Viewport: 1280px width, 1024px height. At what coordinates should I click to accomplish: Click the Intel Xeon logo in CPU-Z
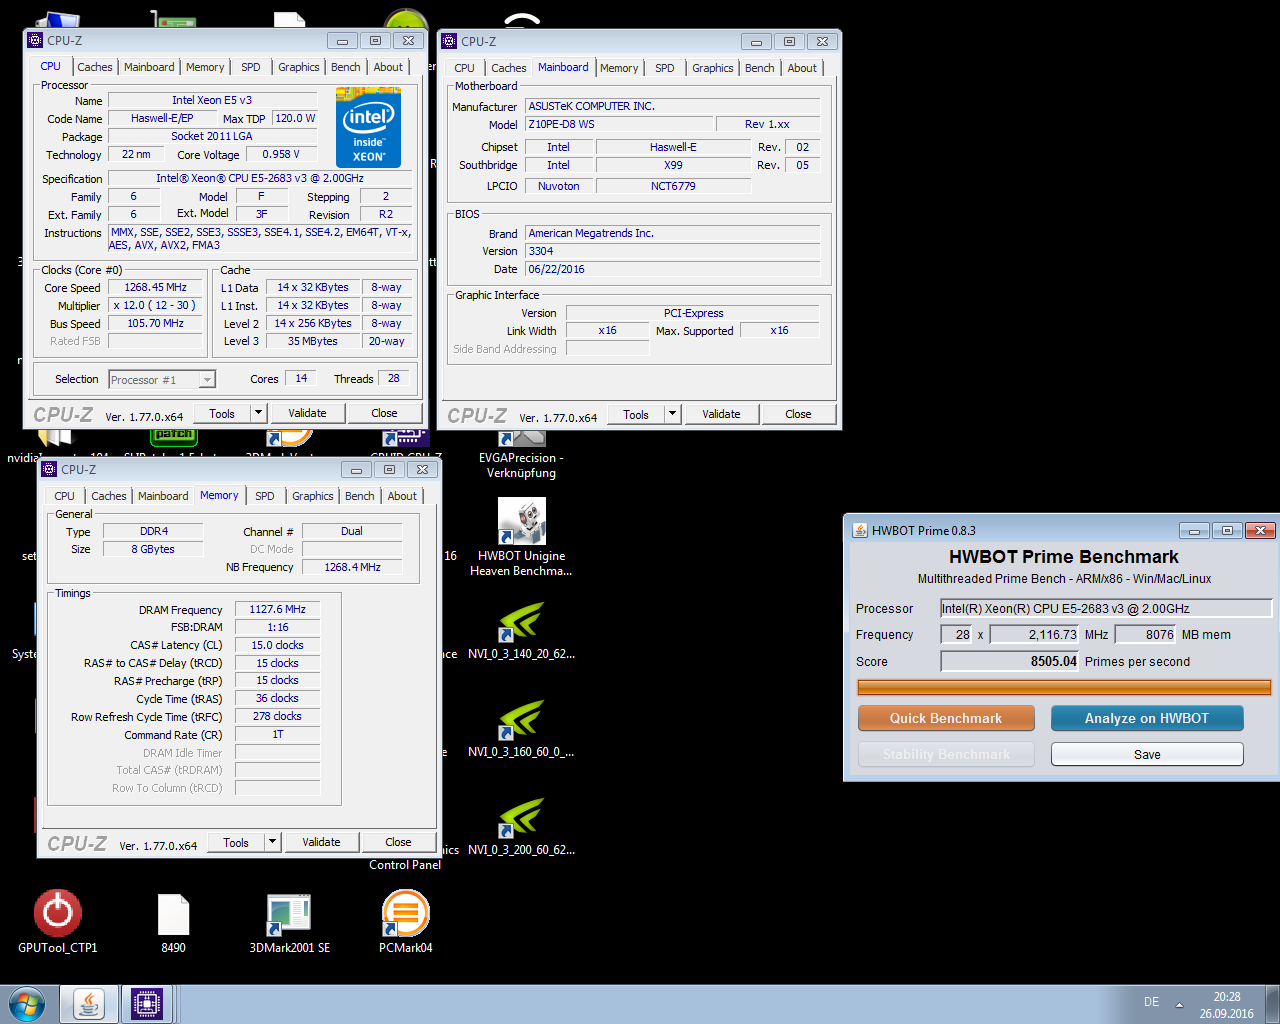point(368,128)
